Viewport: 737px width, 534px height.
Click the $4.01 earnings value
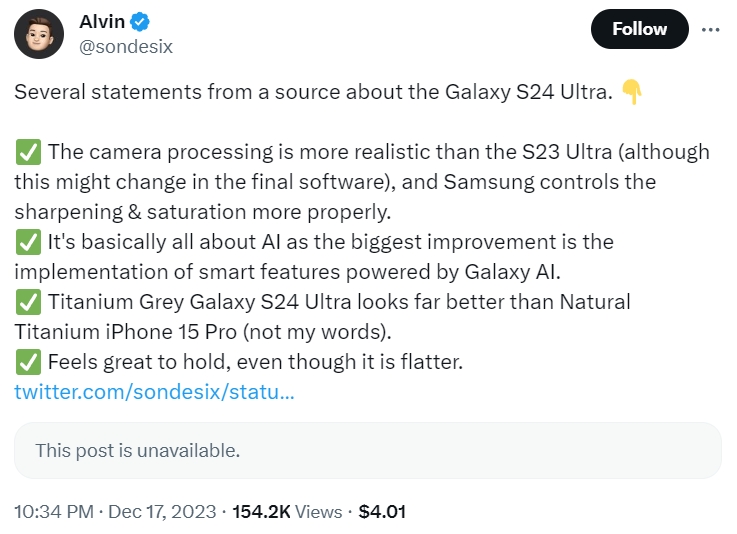tap(382, 511)
